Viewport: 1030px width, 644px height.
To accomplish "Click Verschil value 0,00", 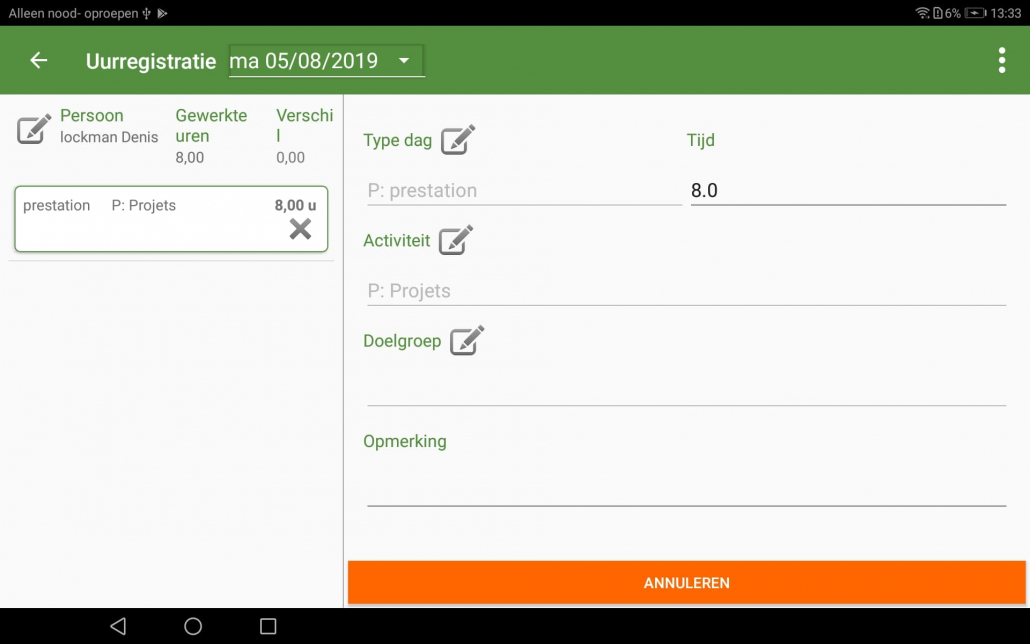I will click(290, 158).
